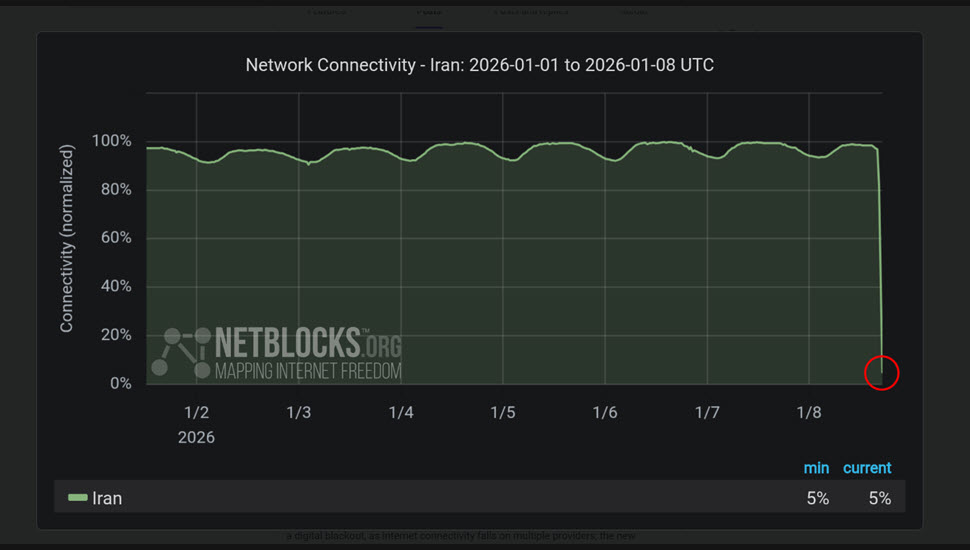Click the green Iran legend color swatch

(x=77, y=498)
